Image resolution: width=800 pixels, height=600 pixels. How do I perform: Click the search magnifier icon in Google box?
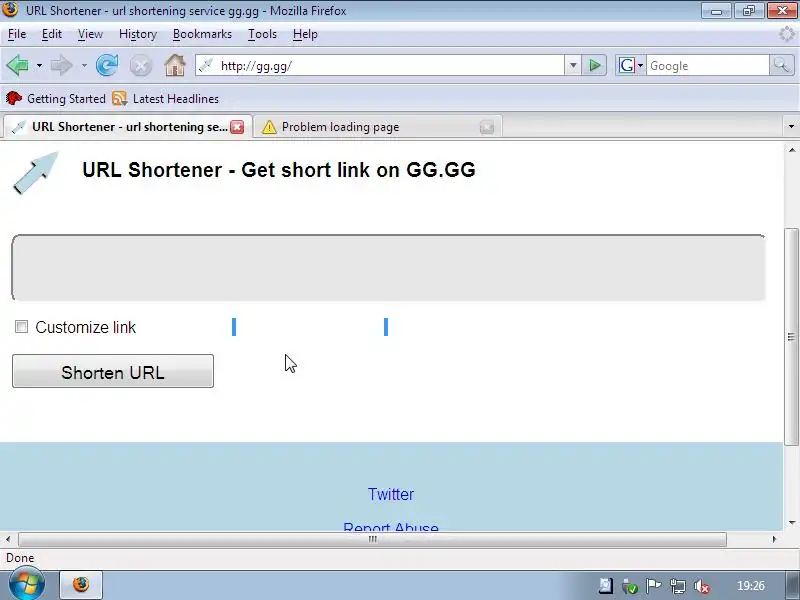[781, 65]
